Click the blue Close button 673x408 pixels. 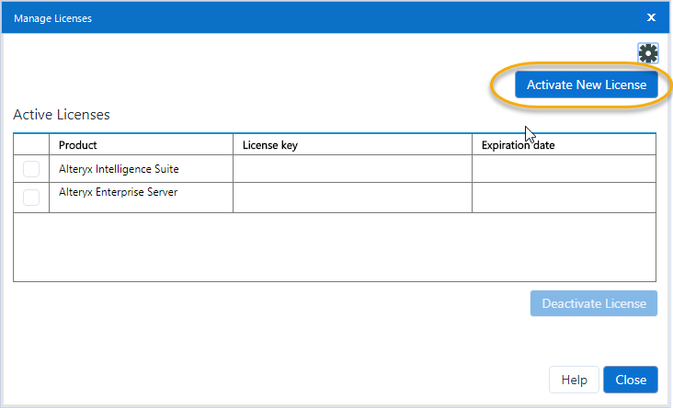(631, 380)
